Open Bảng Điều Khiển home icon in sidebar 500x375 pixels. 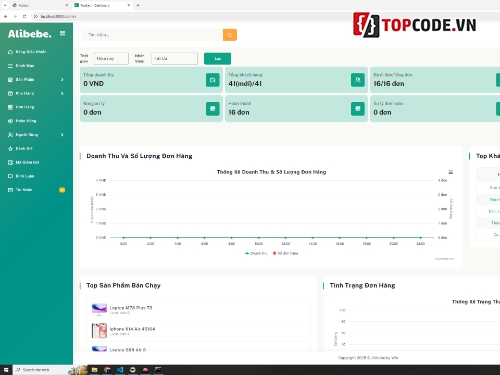(x=10, y=52)
